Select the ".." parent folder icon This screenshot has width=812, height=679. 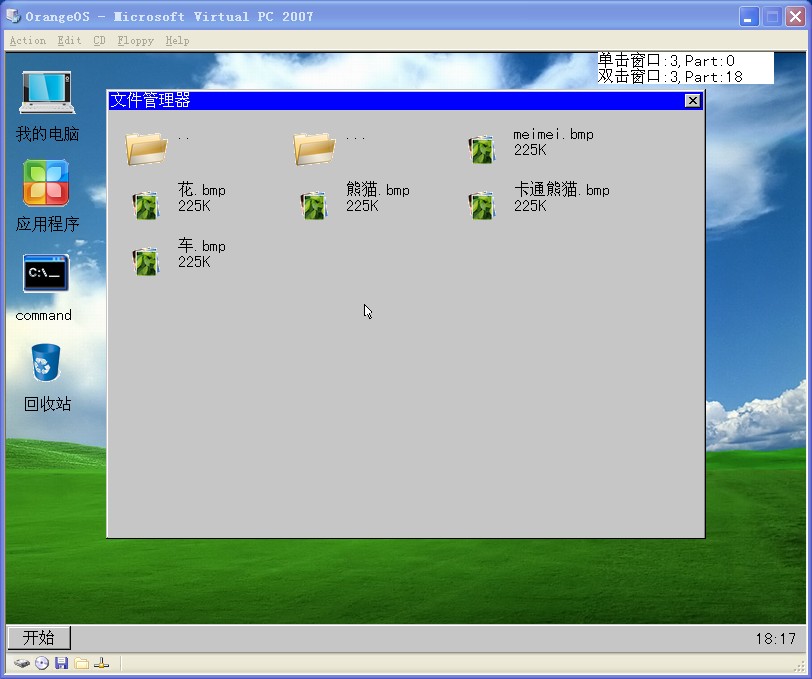click(x=146, y=149)
